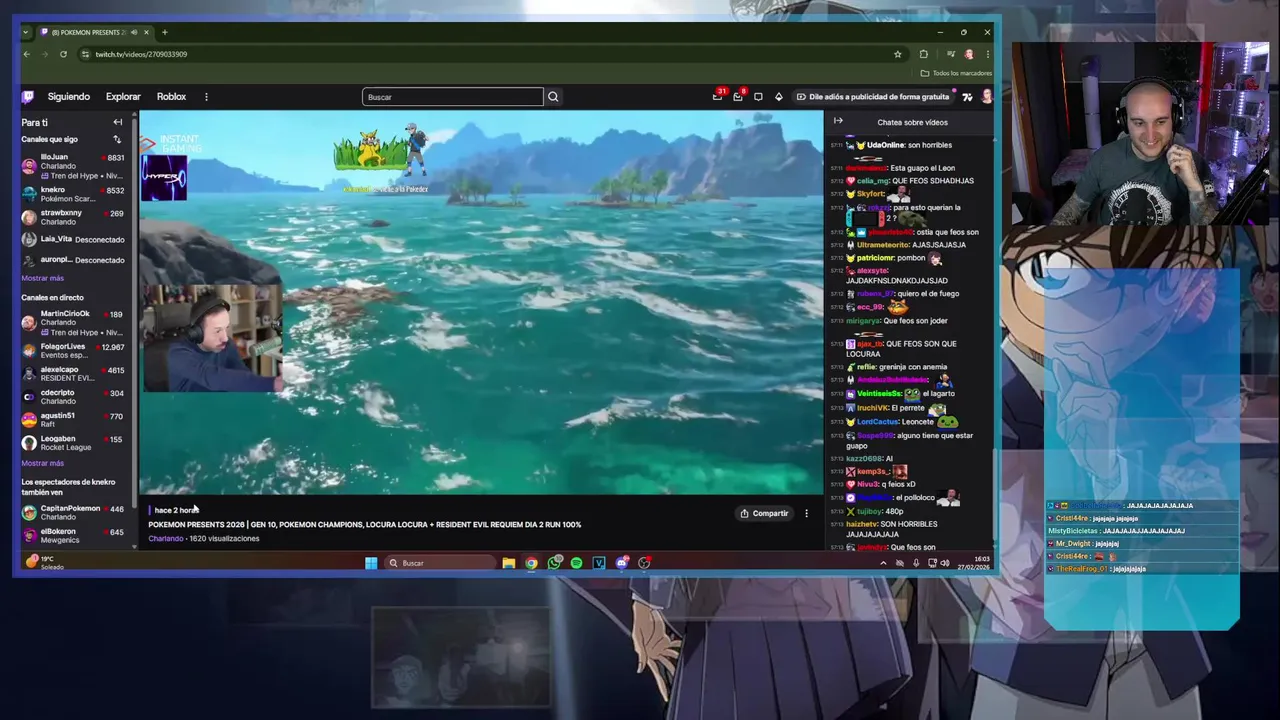Show hidden system tray icons
The height and width of the screenshot is (720, 1280).
point(882,563)
